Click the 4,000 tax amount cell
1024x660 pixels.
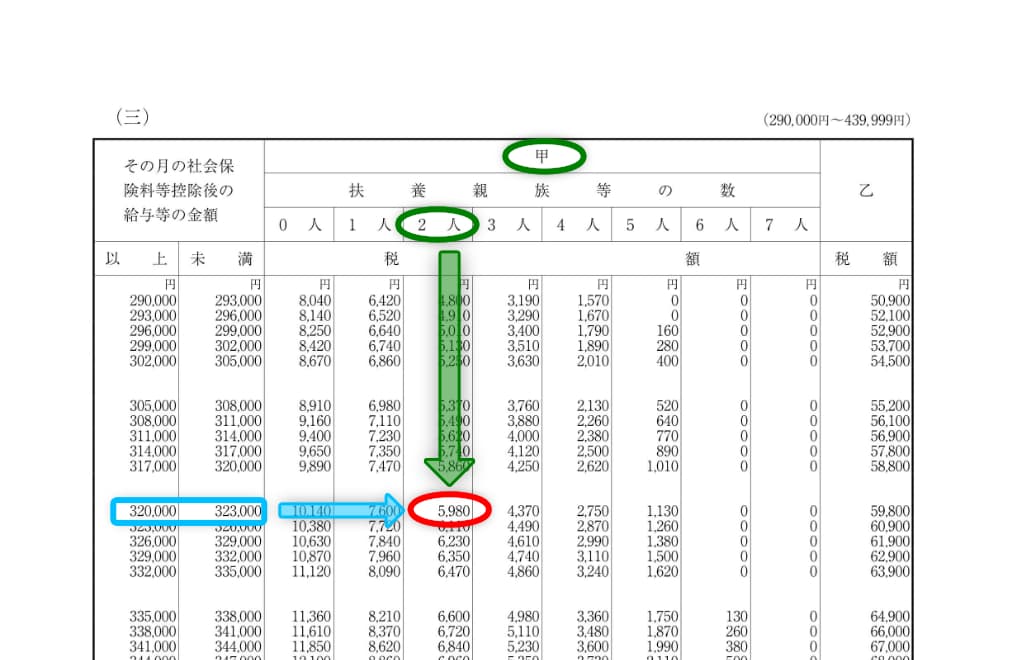pyautogui.click(x=523, y=436)
